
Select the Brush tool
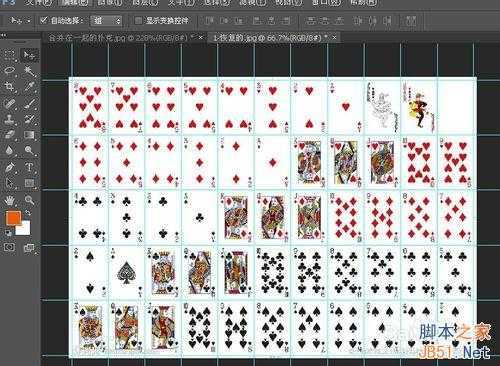(29, 103)
